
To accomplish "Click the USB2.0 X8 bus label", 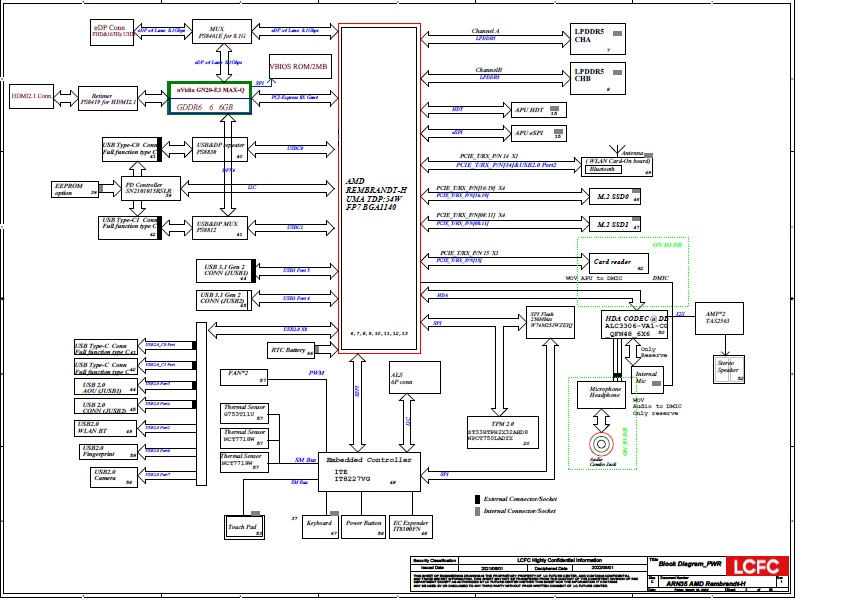I will (295, 330).
